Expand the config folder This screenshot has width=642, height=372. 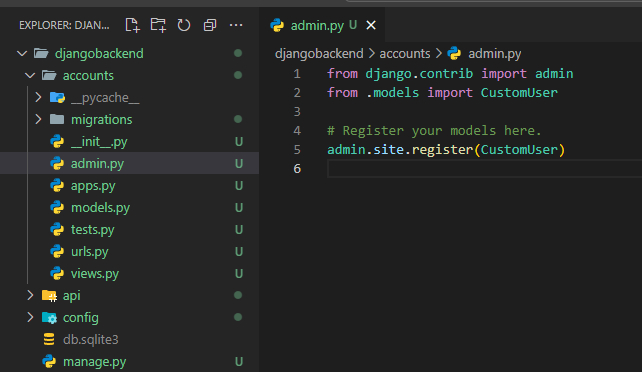[30, 318]
